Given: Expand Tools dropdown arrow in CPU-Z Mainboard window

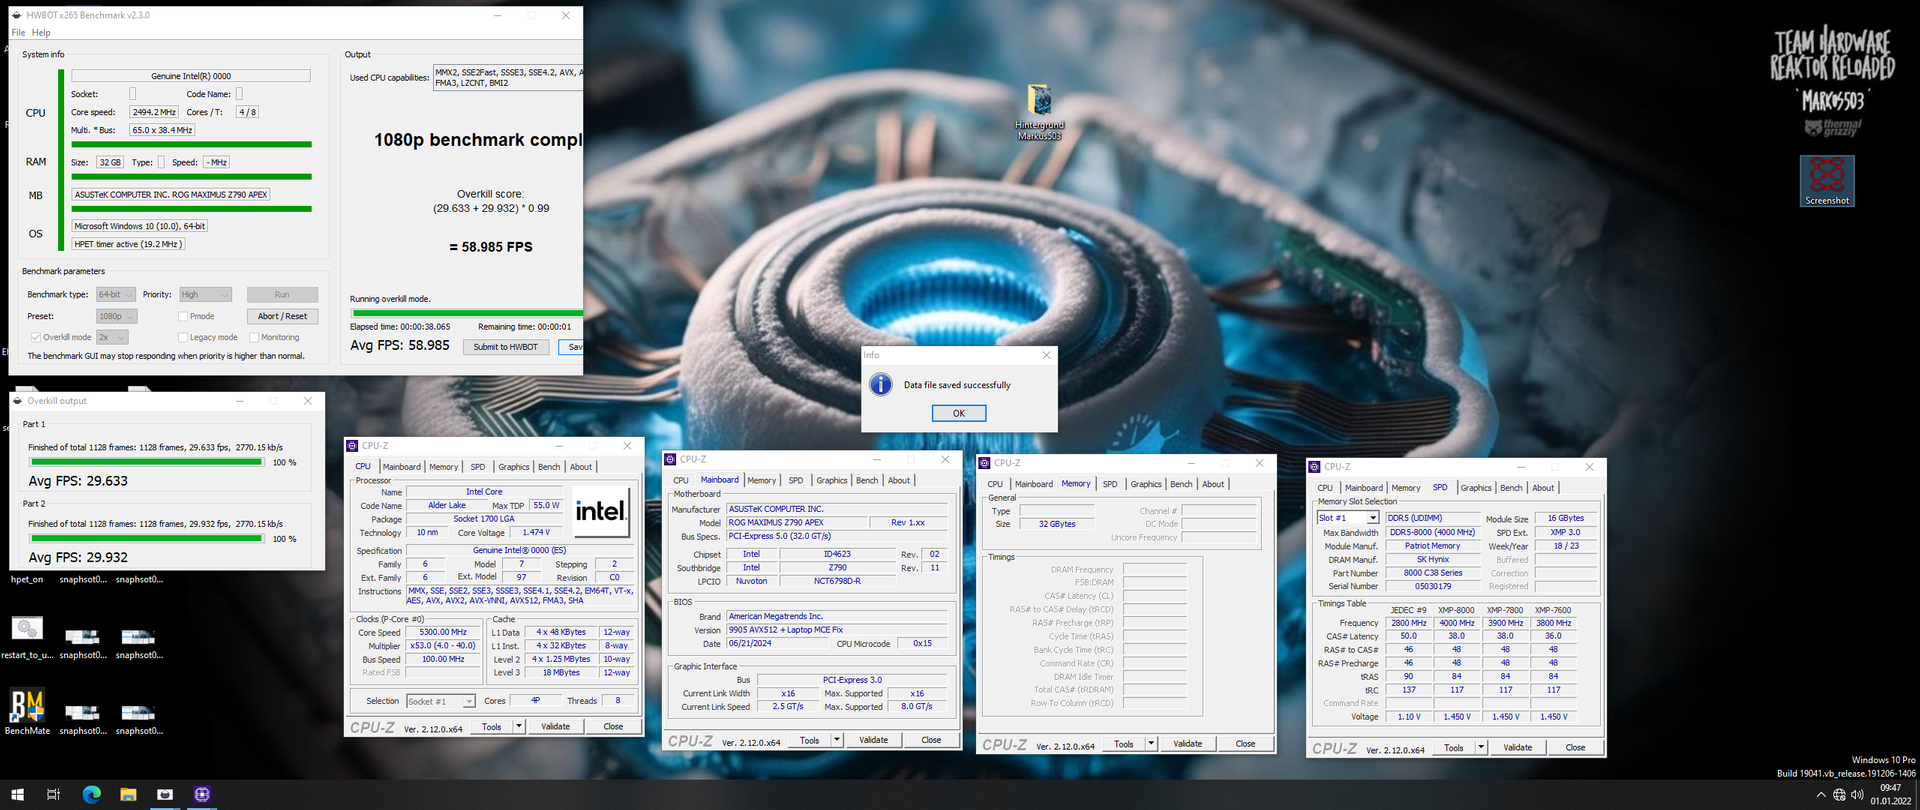Looking at the screenshot, I should pyautogui.click(x=837, y=740).
